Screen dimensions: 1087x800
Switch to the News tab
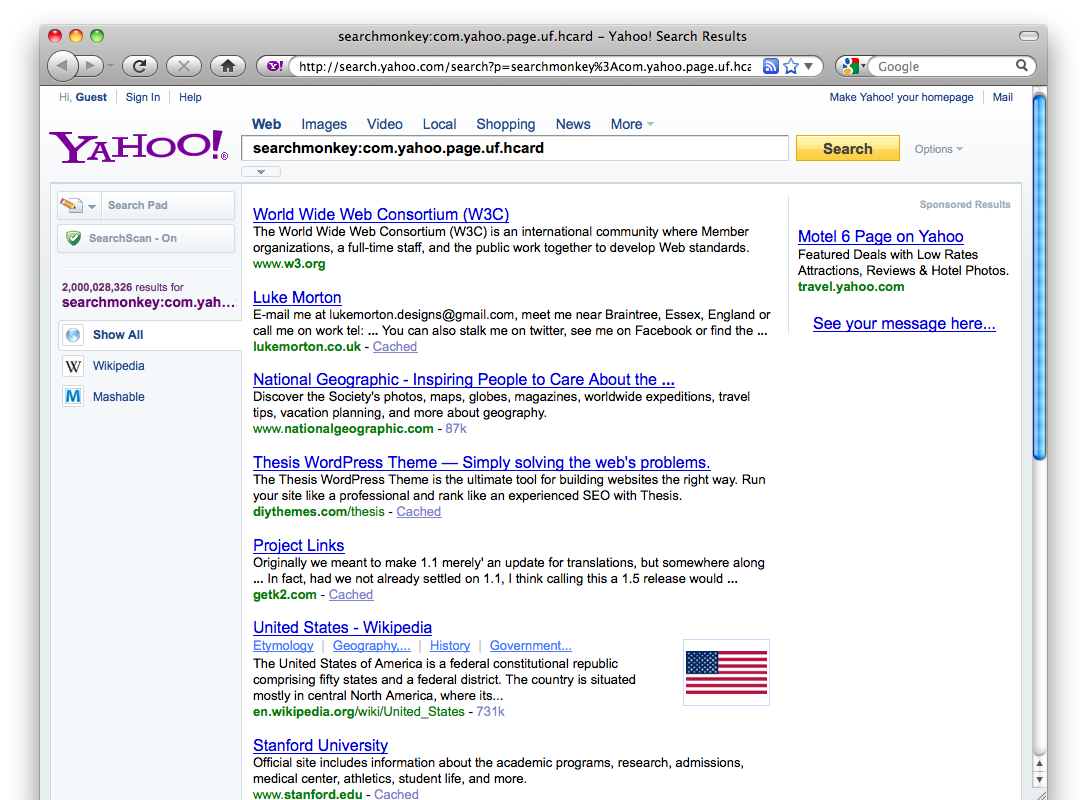click(x=573, y=124)
